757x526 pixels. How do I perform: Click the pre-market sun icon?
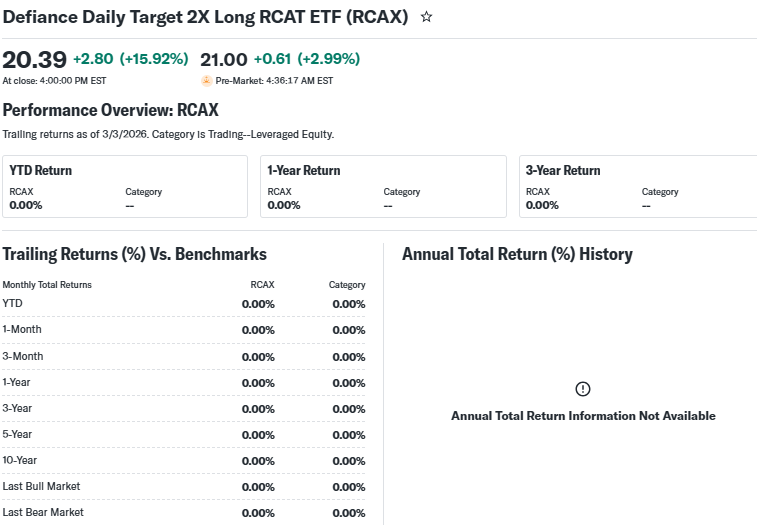pyautogui.click(x=207, y=80)
